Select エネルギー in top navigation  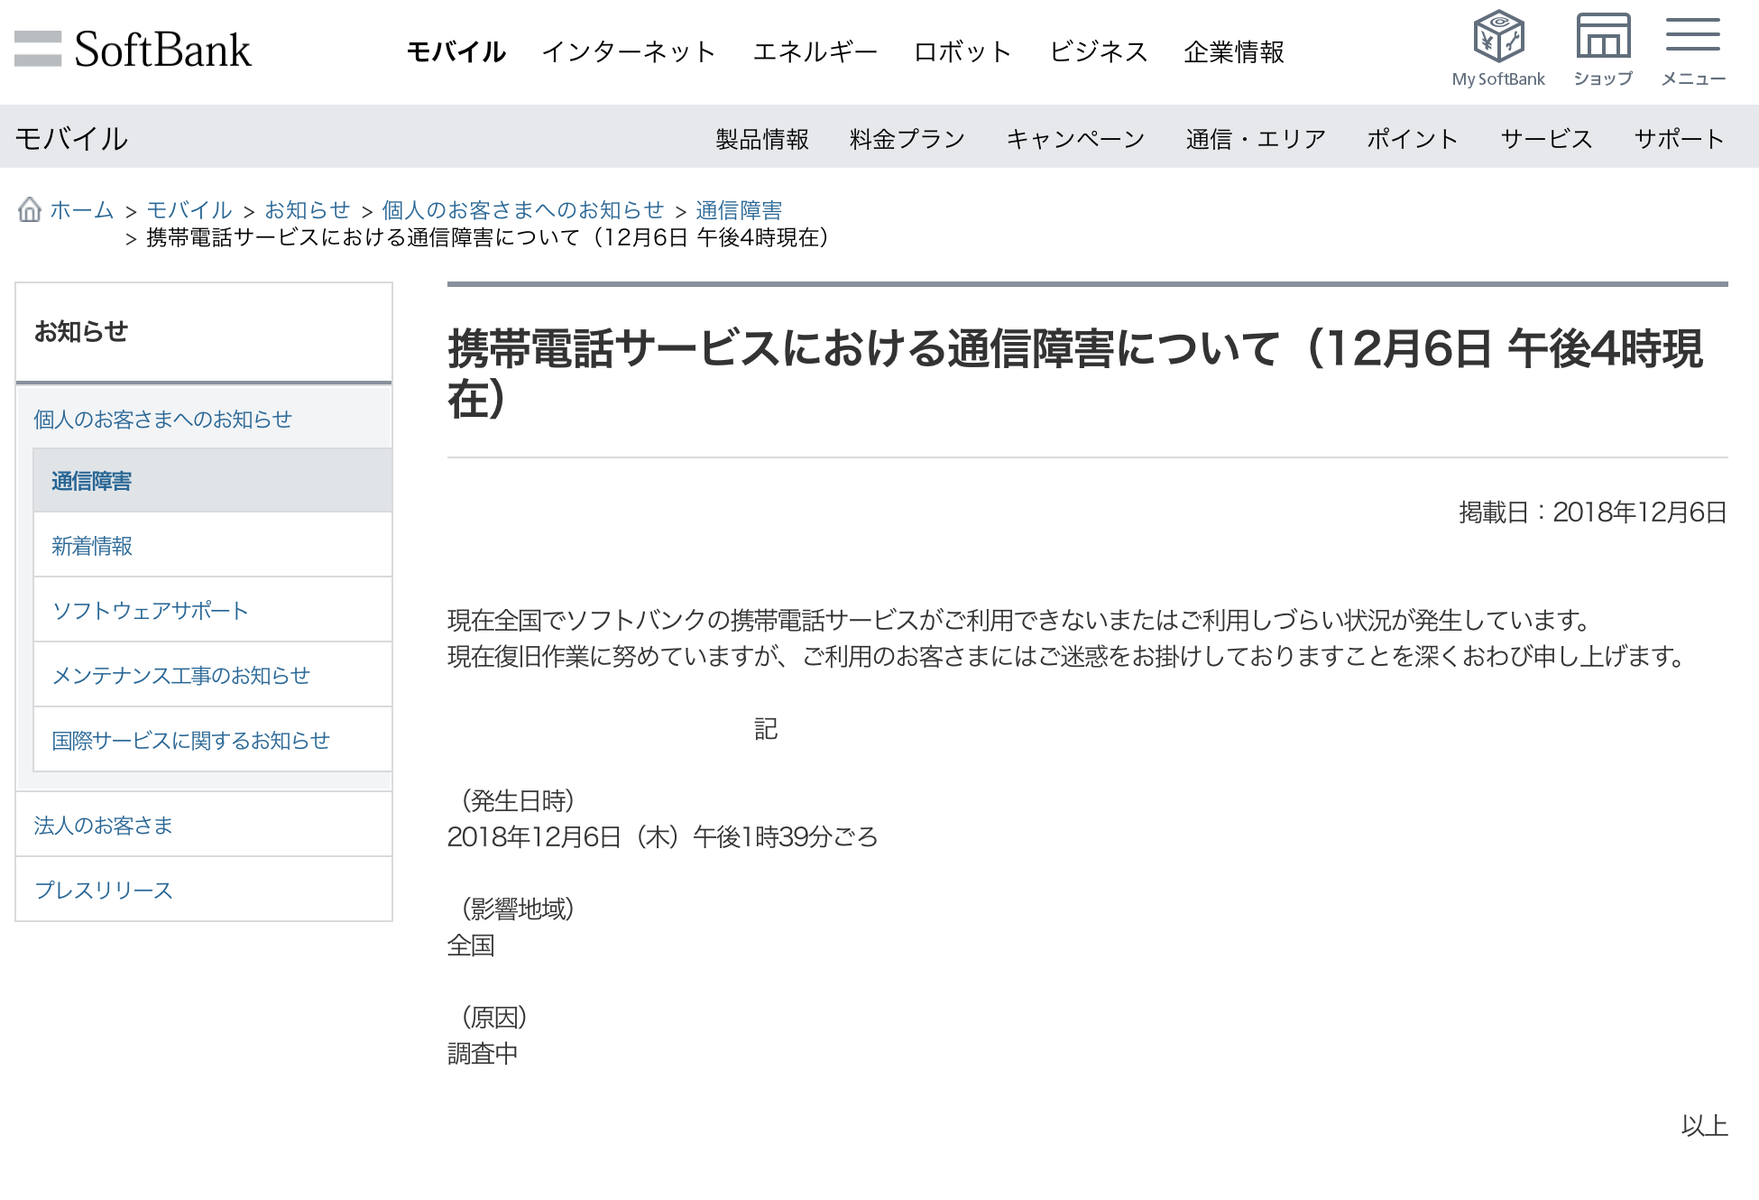coord(815,52)
